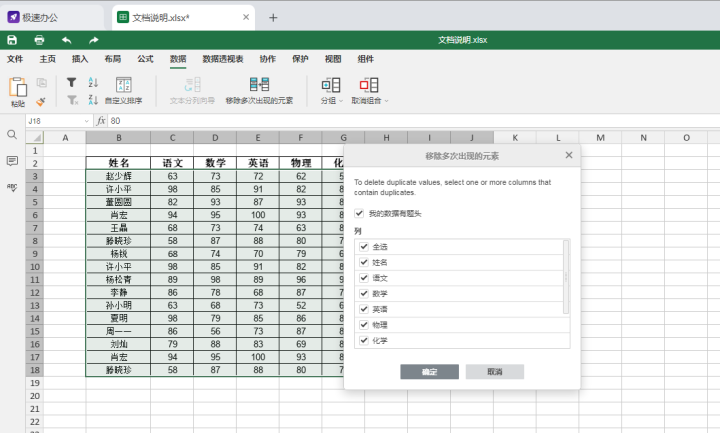The width and height of the screenshot is (720, 433).
Task: Select cell containing 杨松青
Action: (118, 280)
